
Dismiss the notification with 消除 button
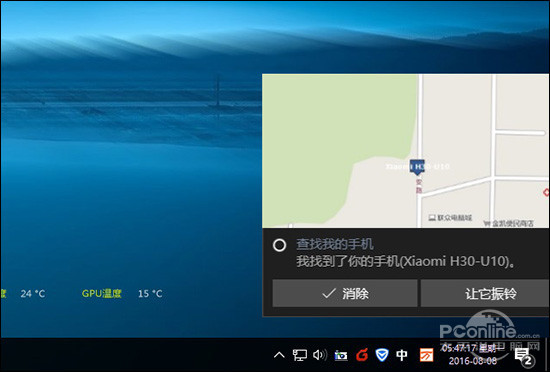click(345, 293)
